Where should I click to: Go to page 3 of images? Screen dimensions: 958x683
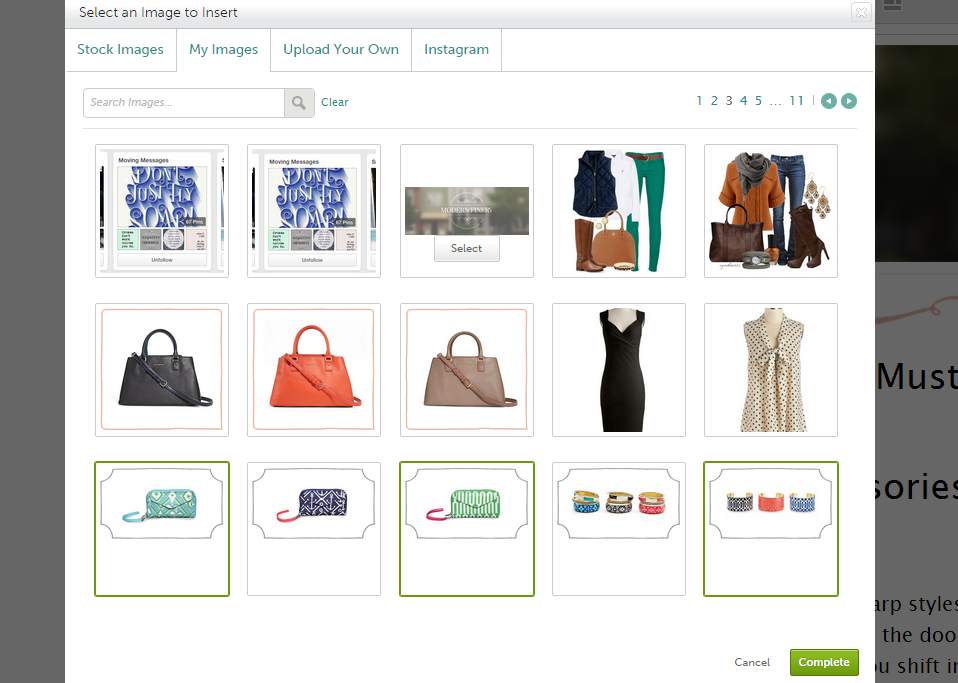(729, 101)
